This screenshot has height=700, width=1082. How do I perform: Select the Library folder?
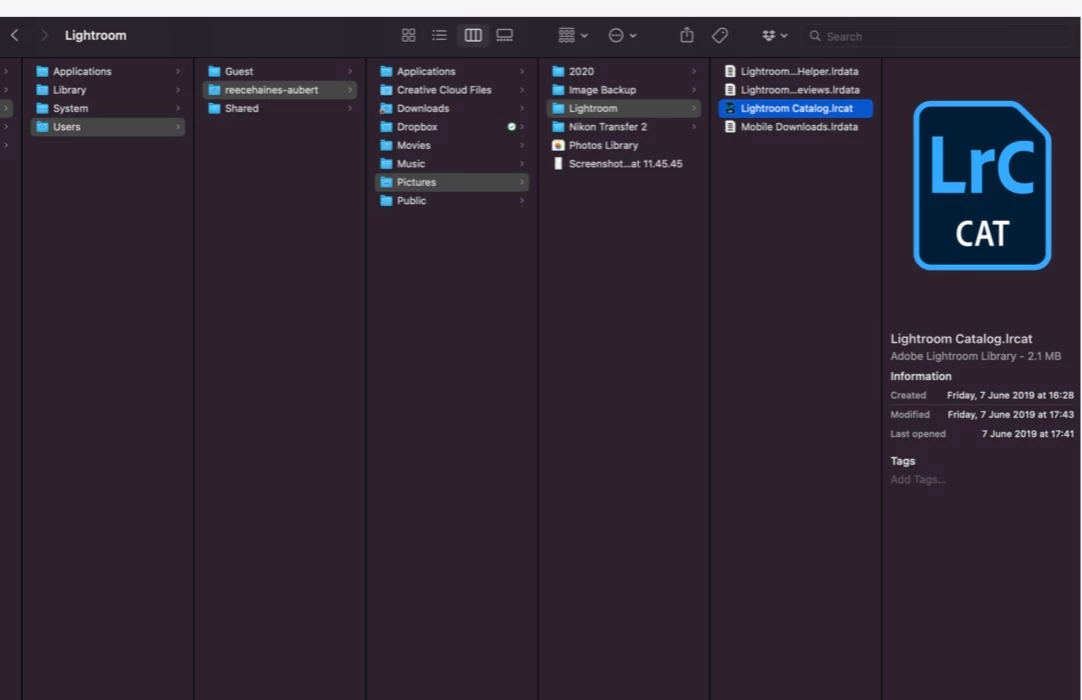(108, 90)
